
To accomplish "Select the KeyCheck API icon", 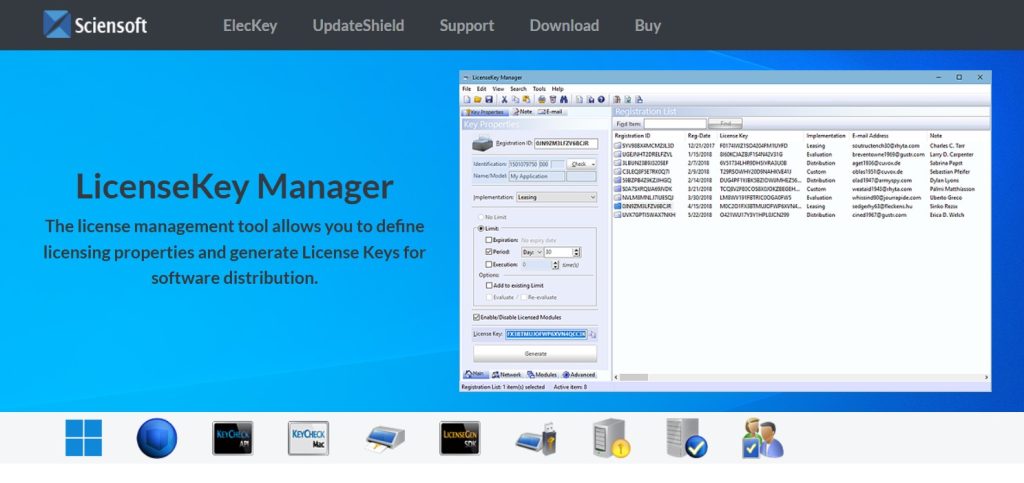I will 232,438.
